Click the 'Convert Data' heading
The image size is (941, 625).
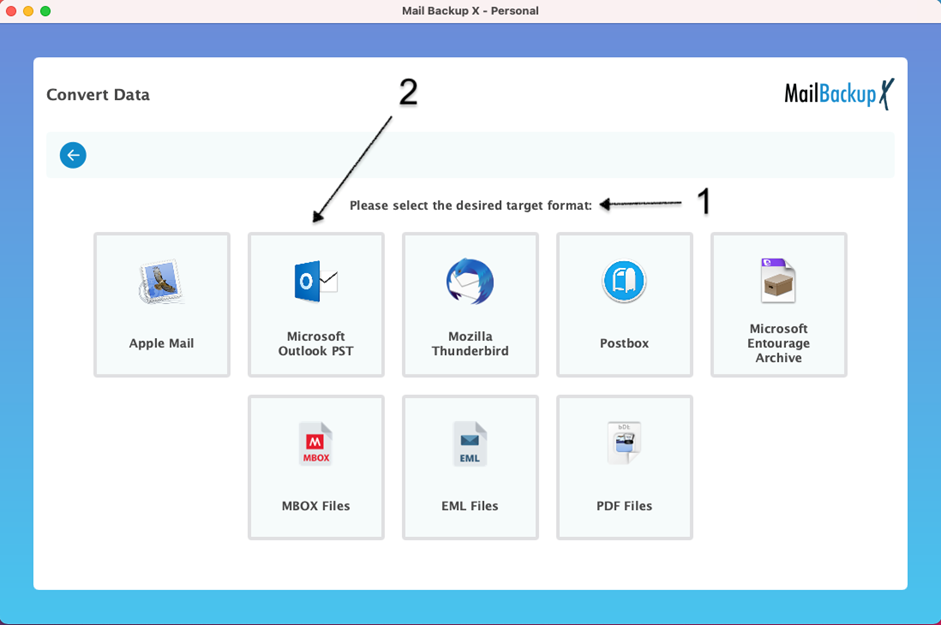(98, 95)
